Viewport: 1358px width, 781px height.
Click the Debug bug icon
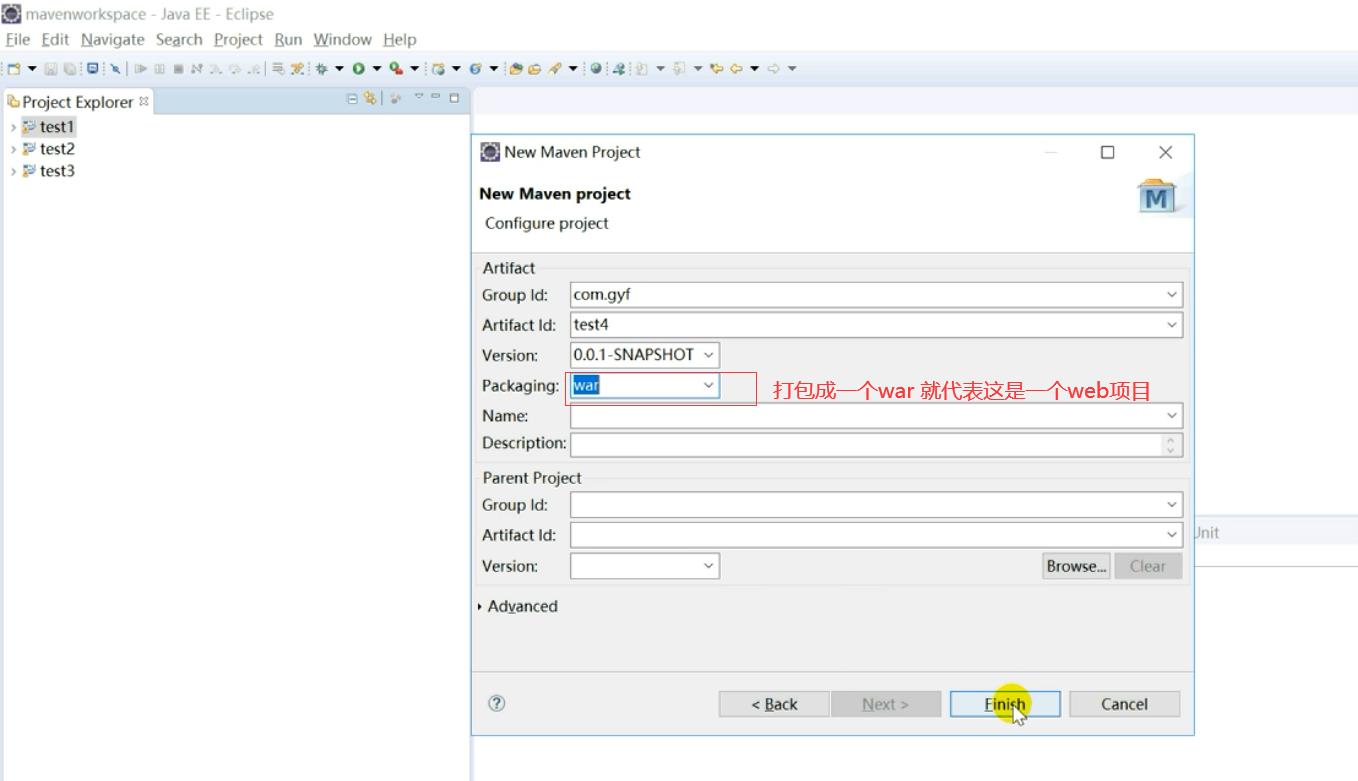click(x=321, y=69)
